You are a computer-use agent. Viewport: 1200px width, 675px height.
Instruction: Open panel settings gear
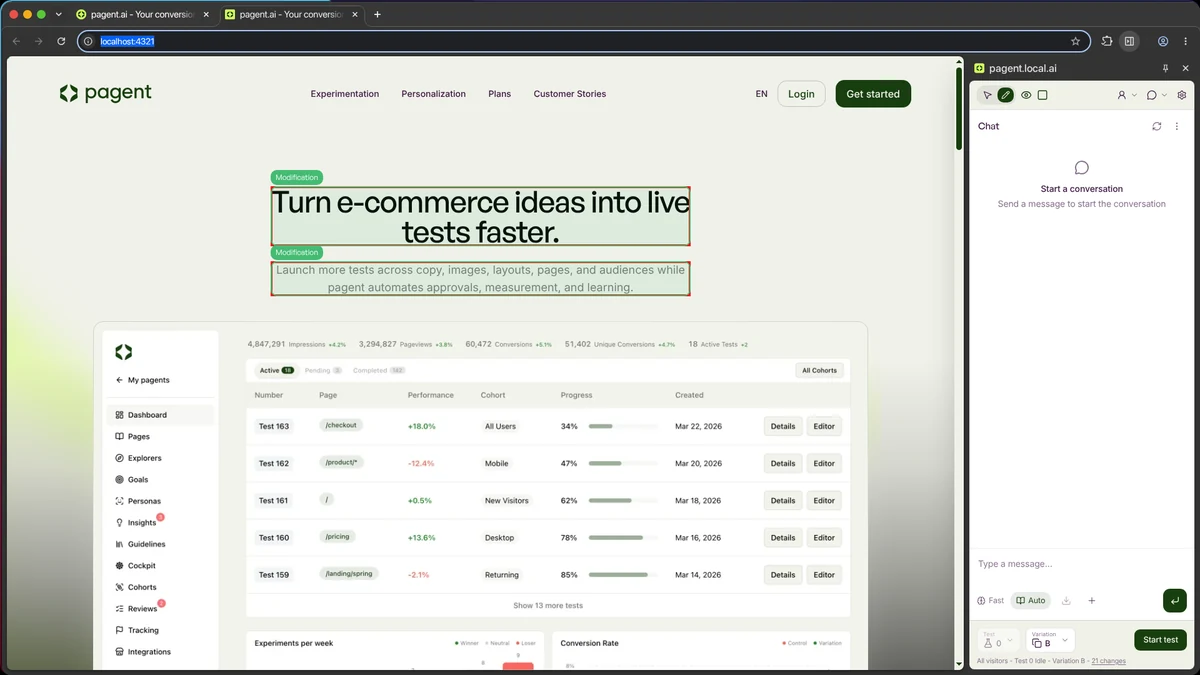pos(1181,95)
